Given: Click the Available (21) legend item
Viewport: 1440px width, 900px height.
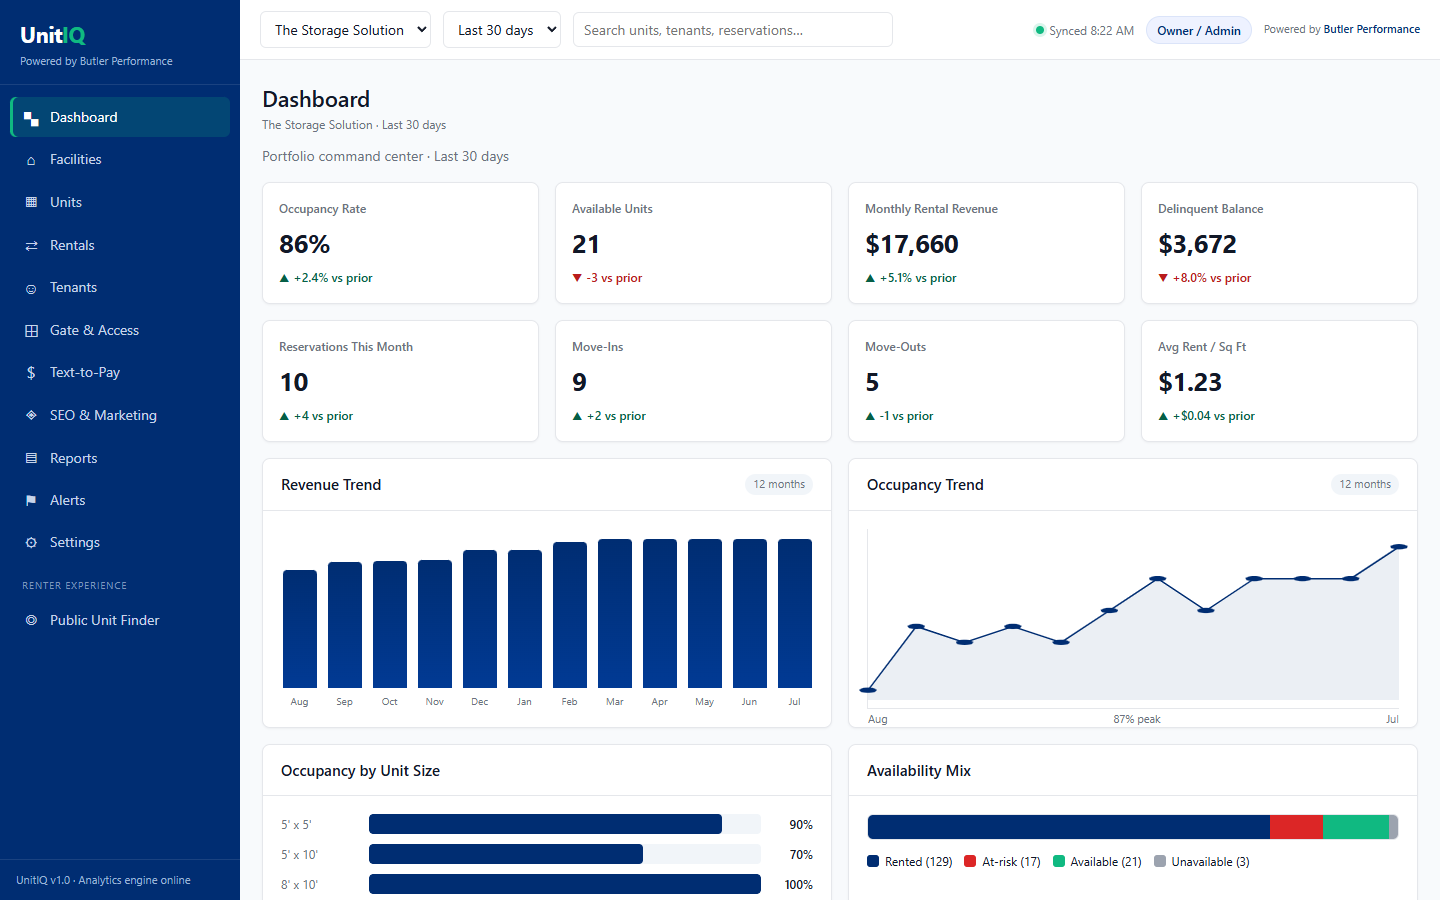Looking at the screenshot, I should tap(1097, 861).
